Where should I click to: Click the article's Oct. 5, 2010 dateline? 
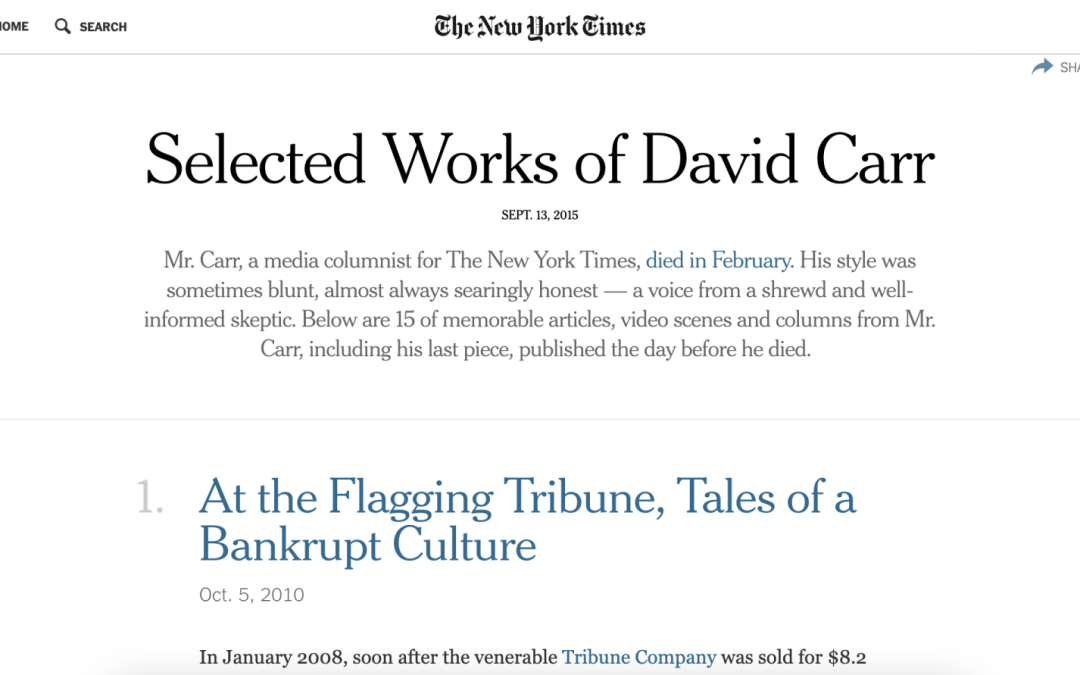(251, 595)
